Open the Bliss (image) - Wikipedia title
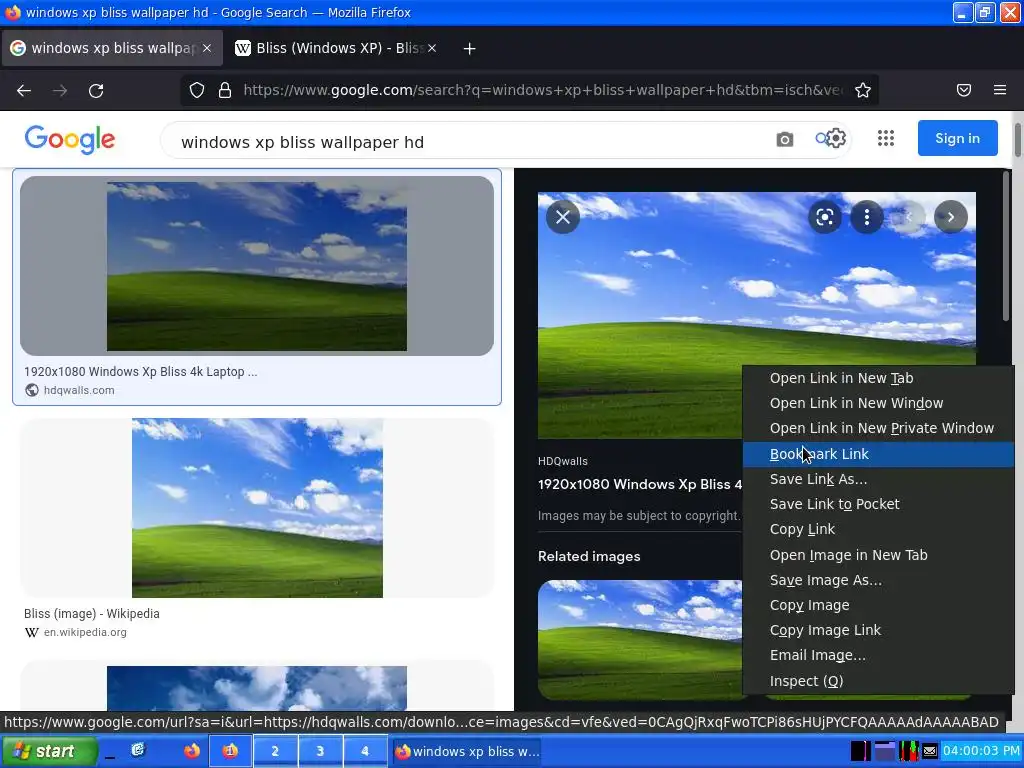The width and height of the screenshot is (1024, 768). pos(91,614)
